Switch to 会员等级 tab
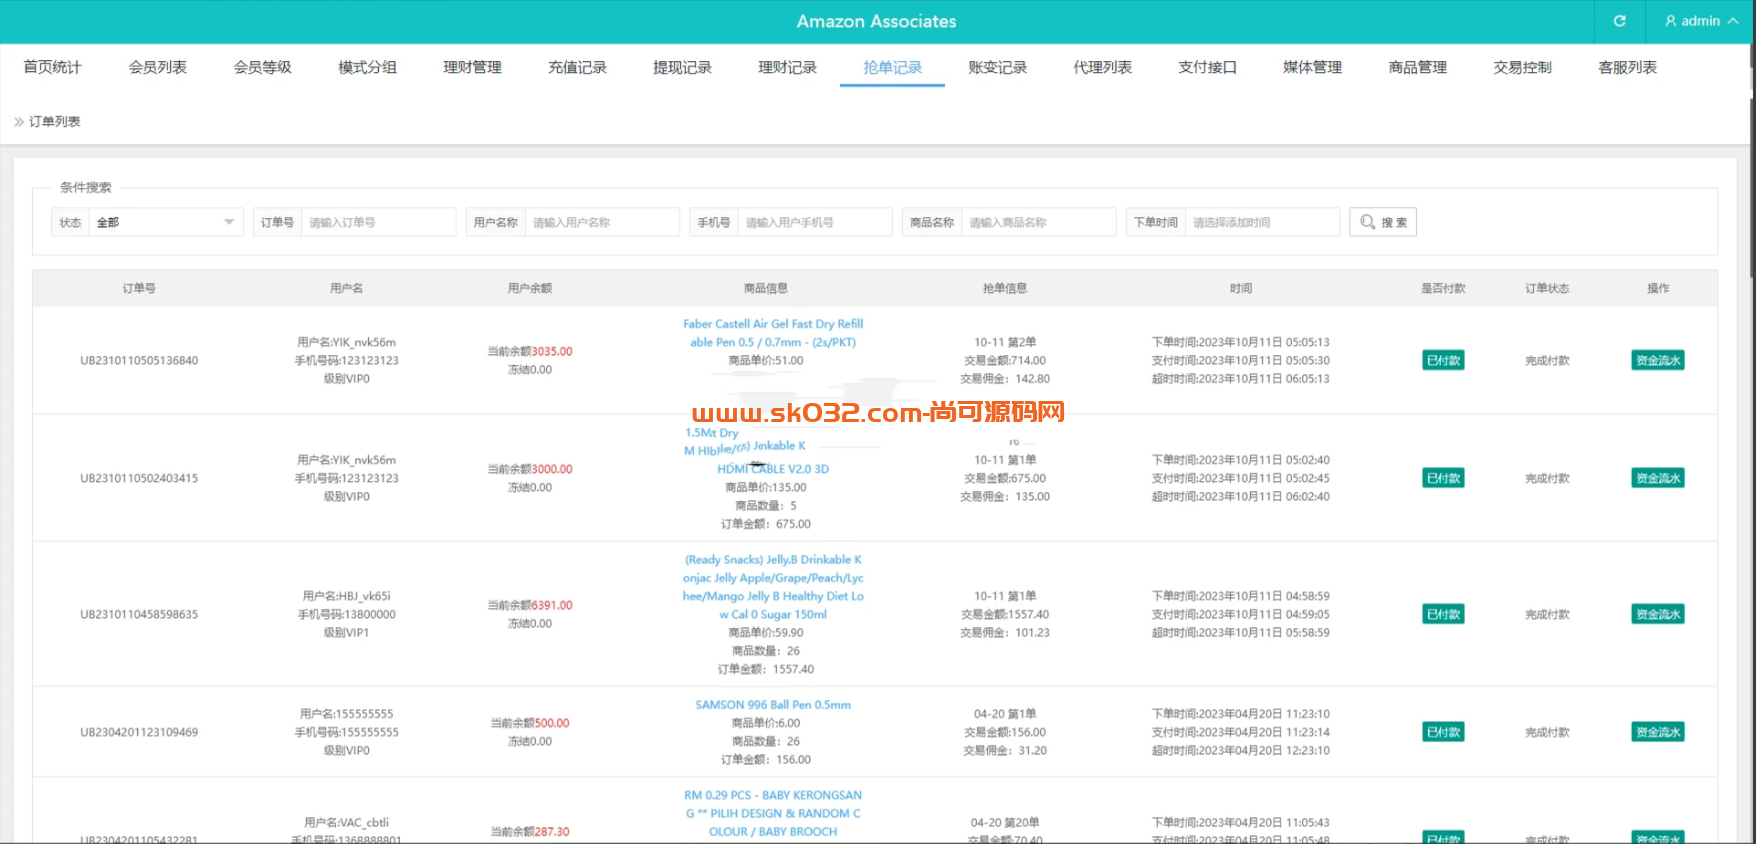The image size is (1756, 844). click(262, 67)
